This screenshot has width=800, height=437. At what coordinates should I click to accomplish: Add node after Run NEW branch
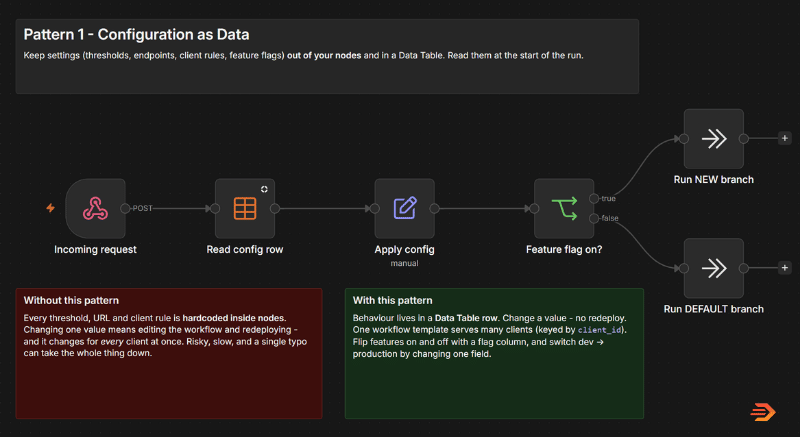point(785,138)
